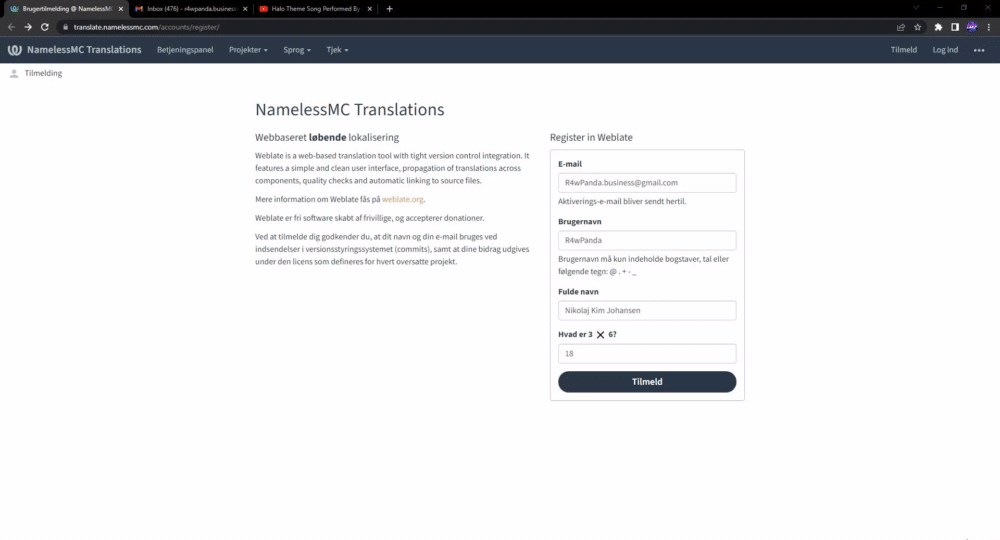Switch to the Halo Theme Song YouTube tab
Screen dimensions: 1000x540
point(315,9)
